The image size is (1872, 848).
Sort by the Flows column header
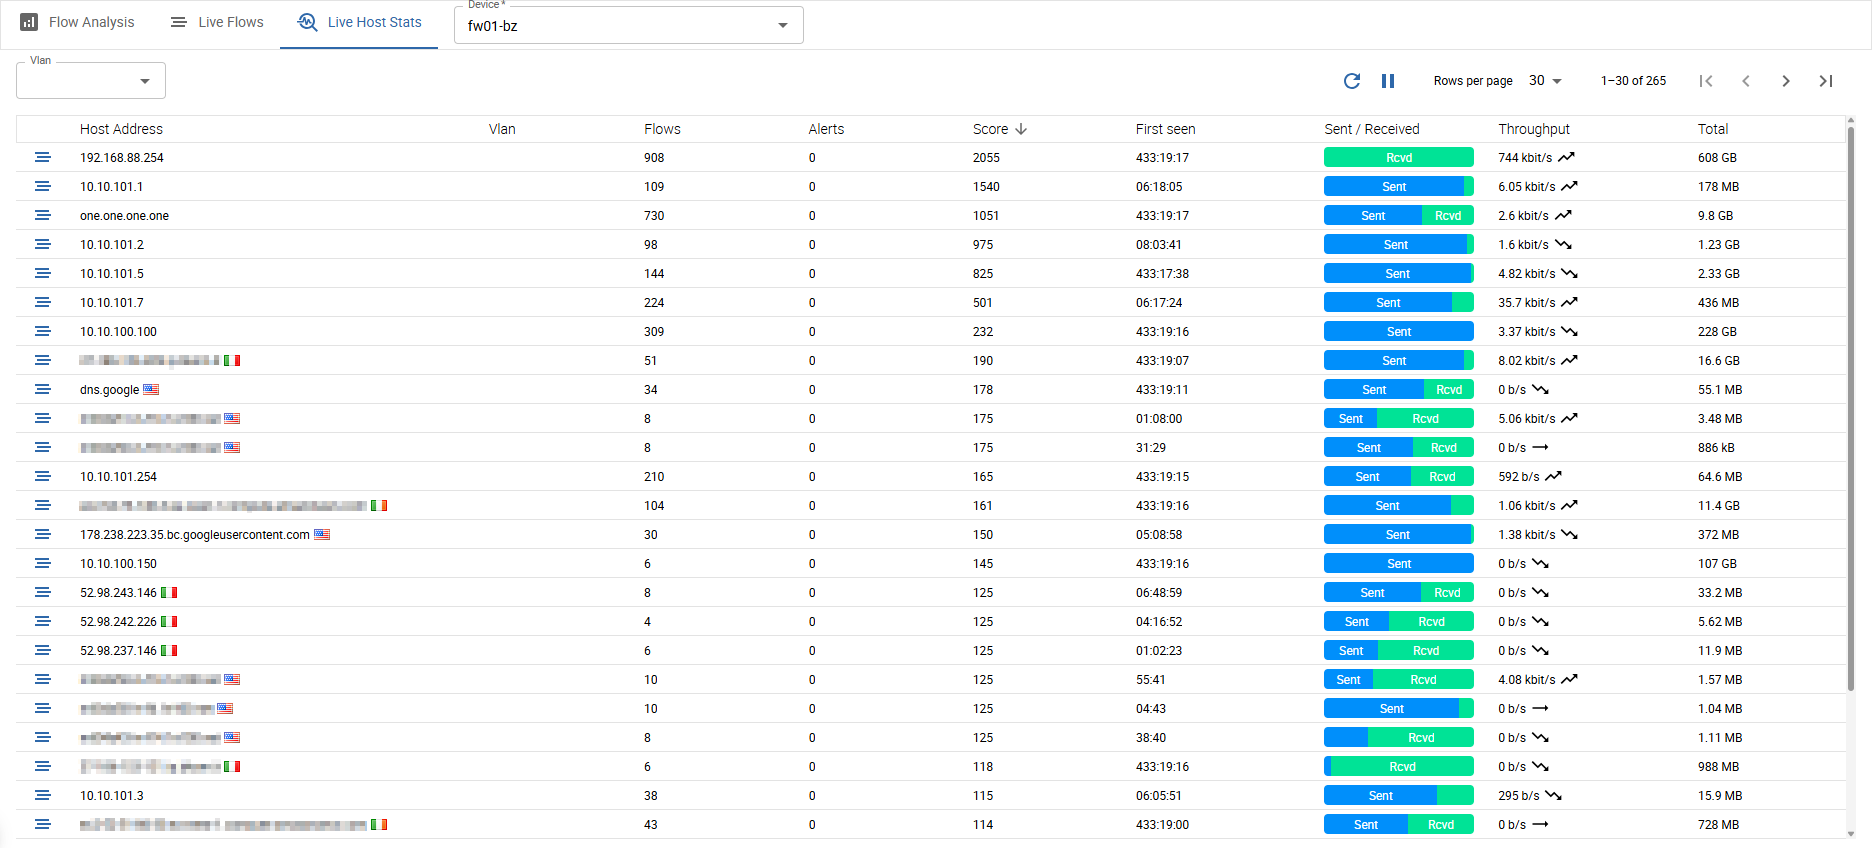[x=662, y=129]
